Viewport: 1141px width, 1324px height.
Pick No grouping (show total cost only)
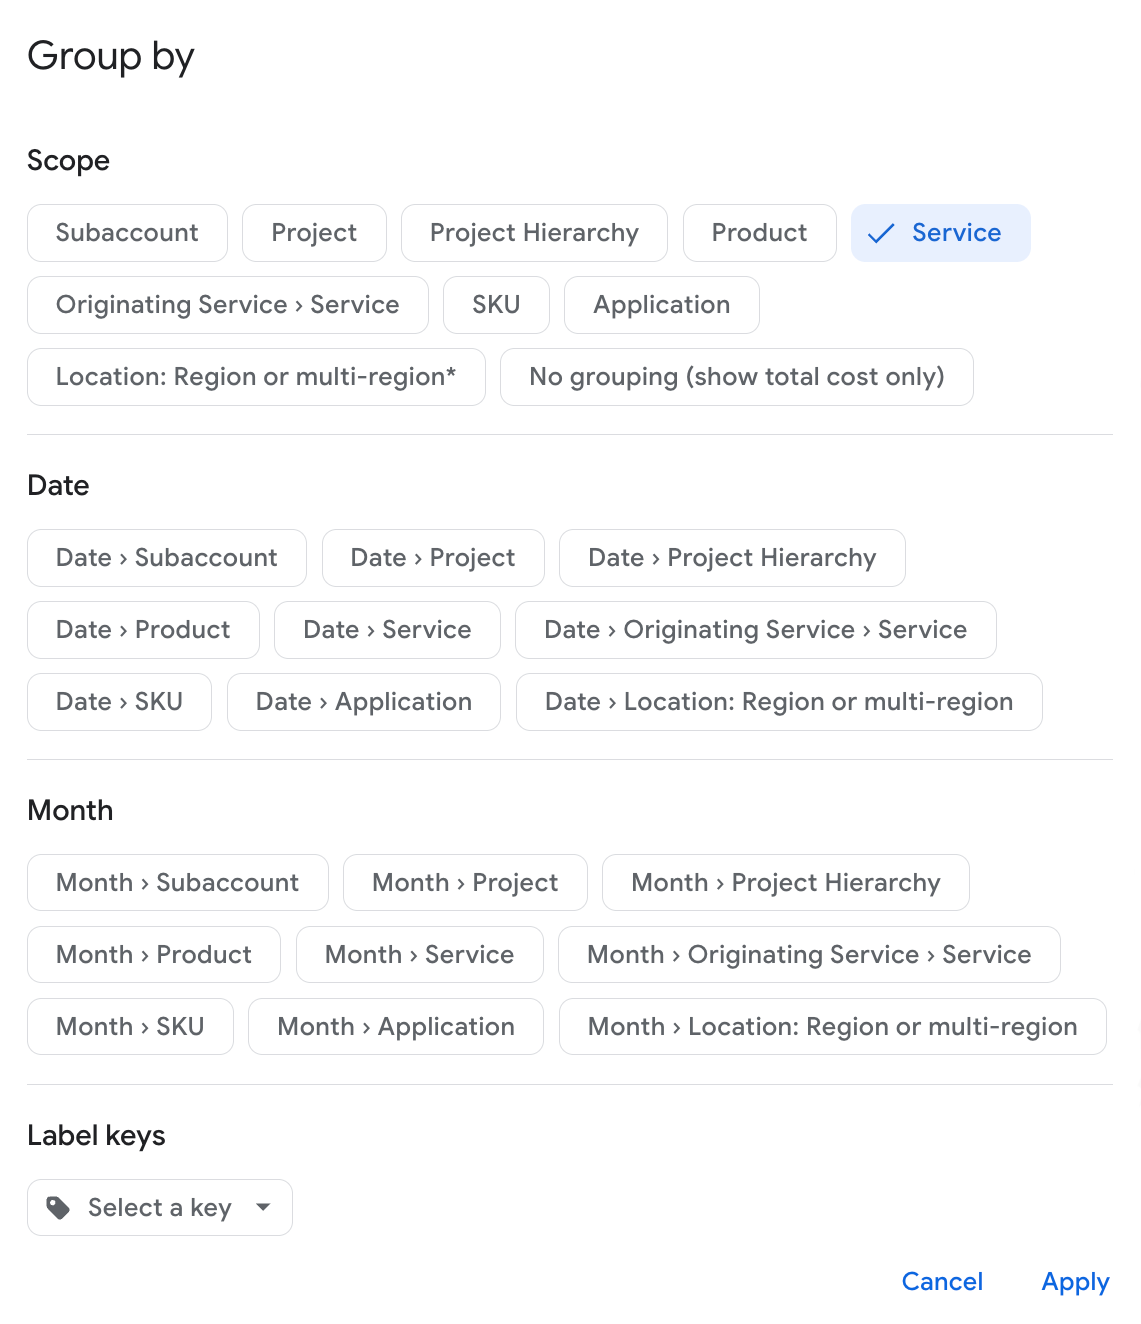pyautogui.click(x=736, y=377)
